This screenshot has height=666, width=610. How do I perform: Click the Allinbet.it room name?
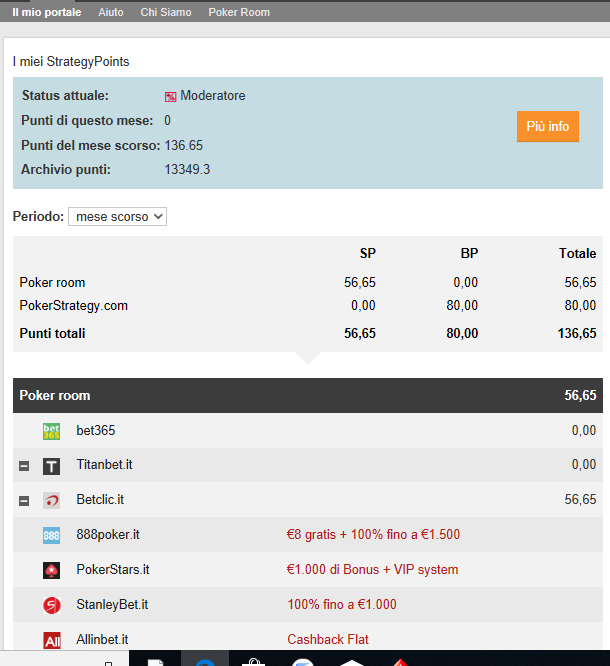tap(102, 639)
